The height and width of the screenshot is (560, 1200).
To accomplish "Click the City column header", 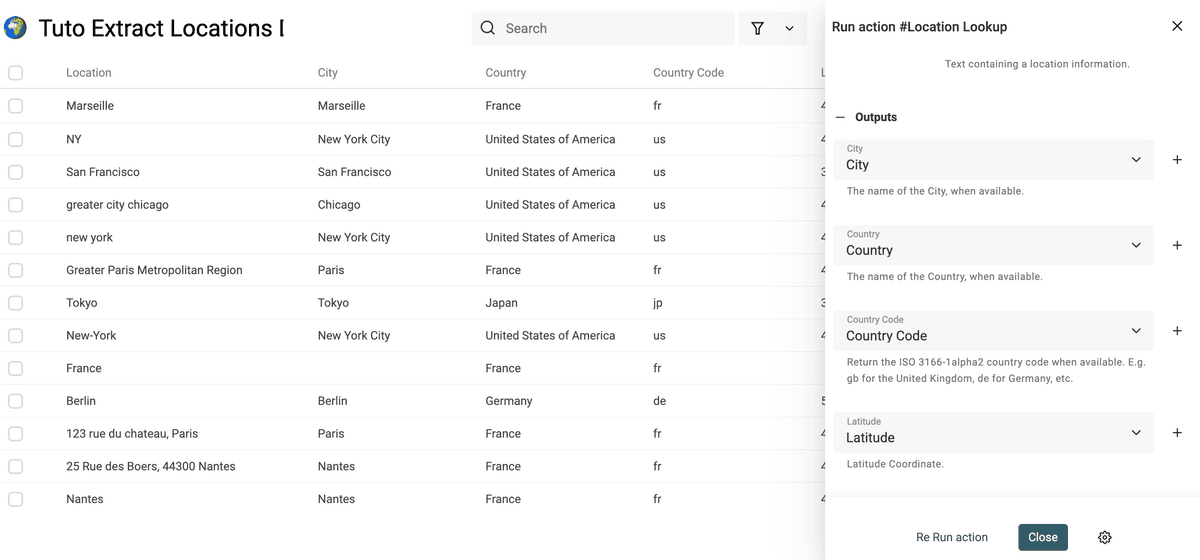I will (328, 72).
